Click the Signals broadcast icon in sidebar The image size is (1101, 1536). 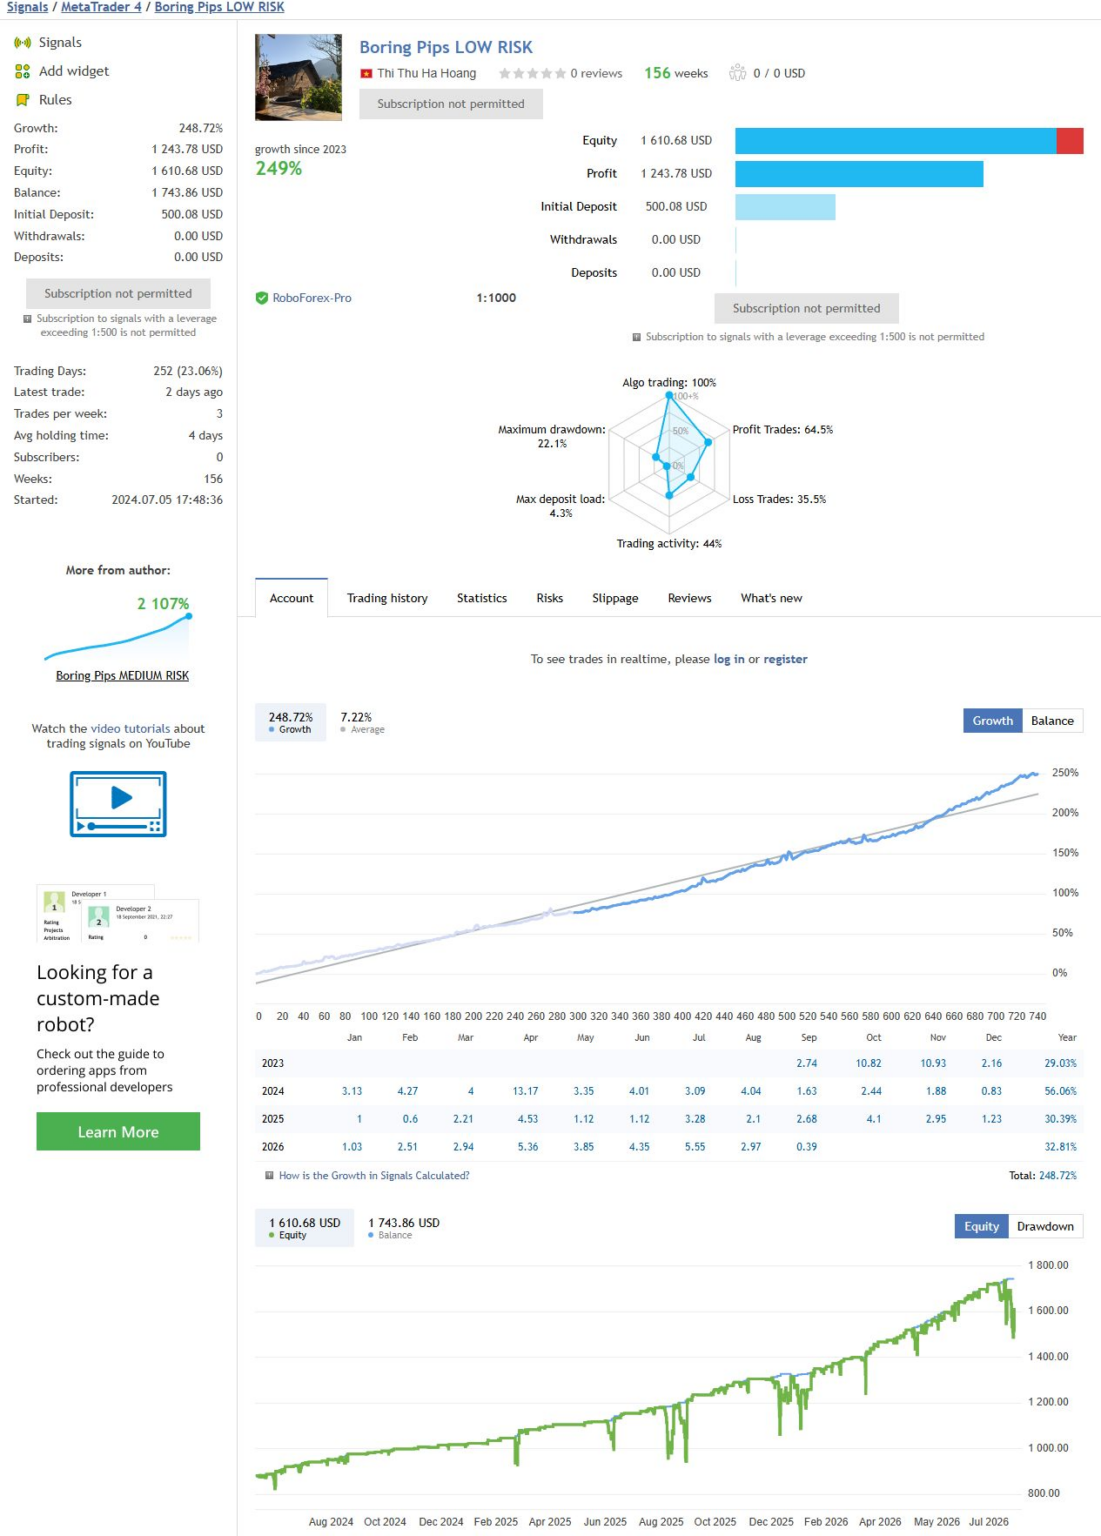(x=22, y=43)
